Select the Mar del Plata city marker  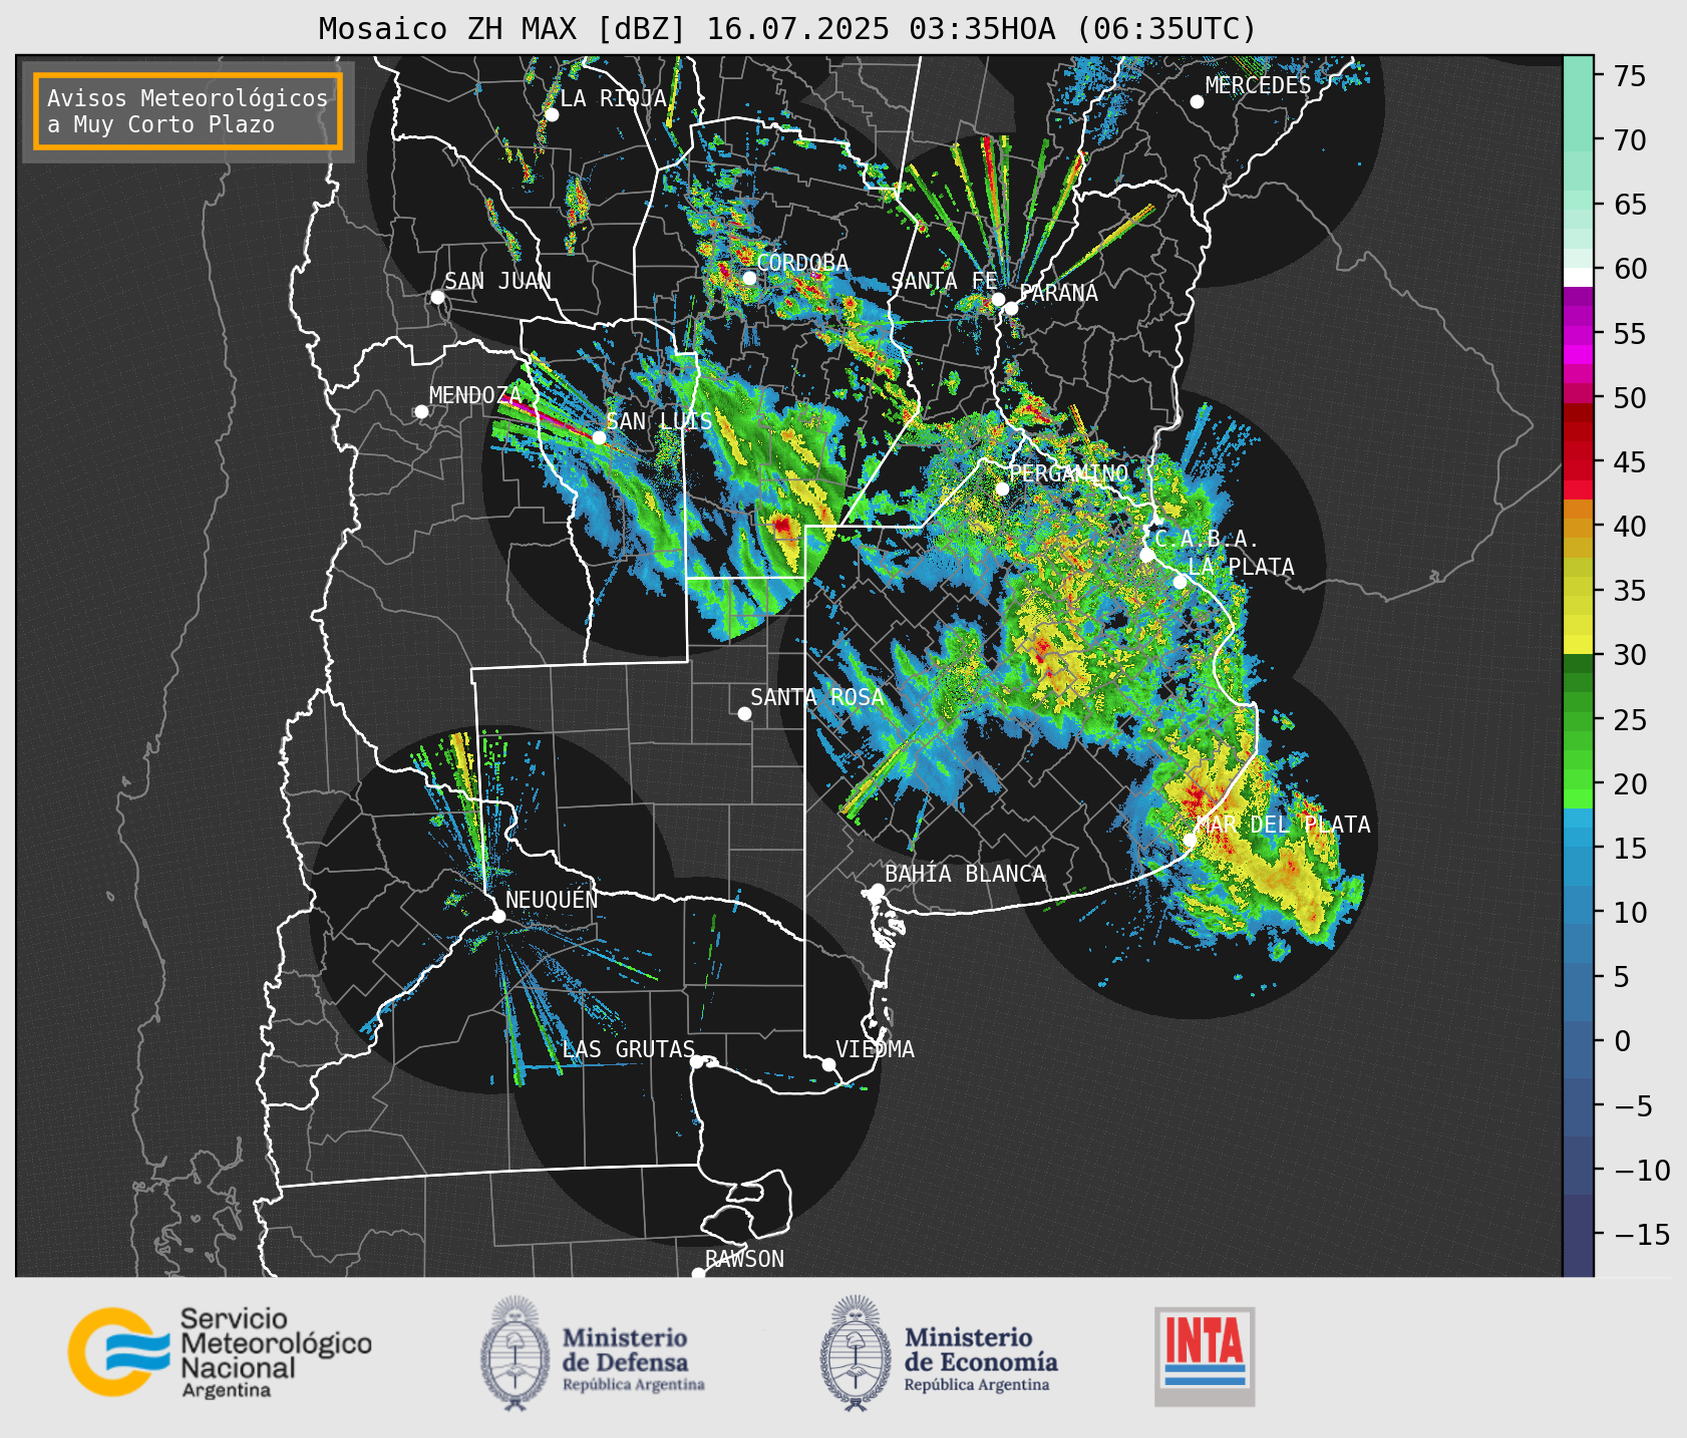tap(1190, 840)
